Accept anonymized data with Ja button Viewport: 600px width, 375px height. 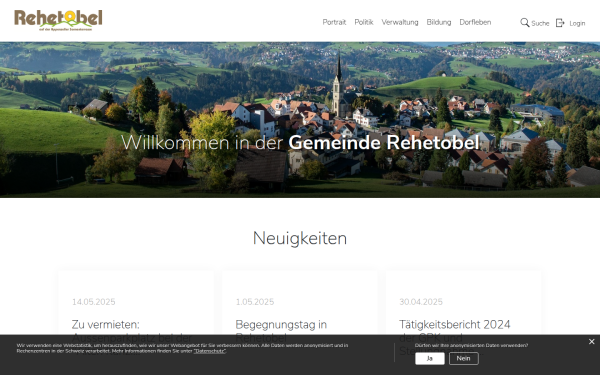click(x=430, y=359)
